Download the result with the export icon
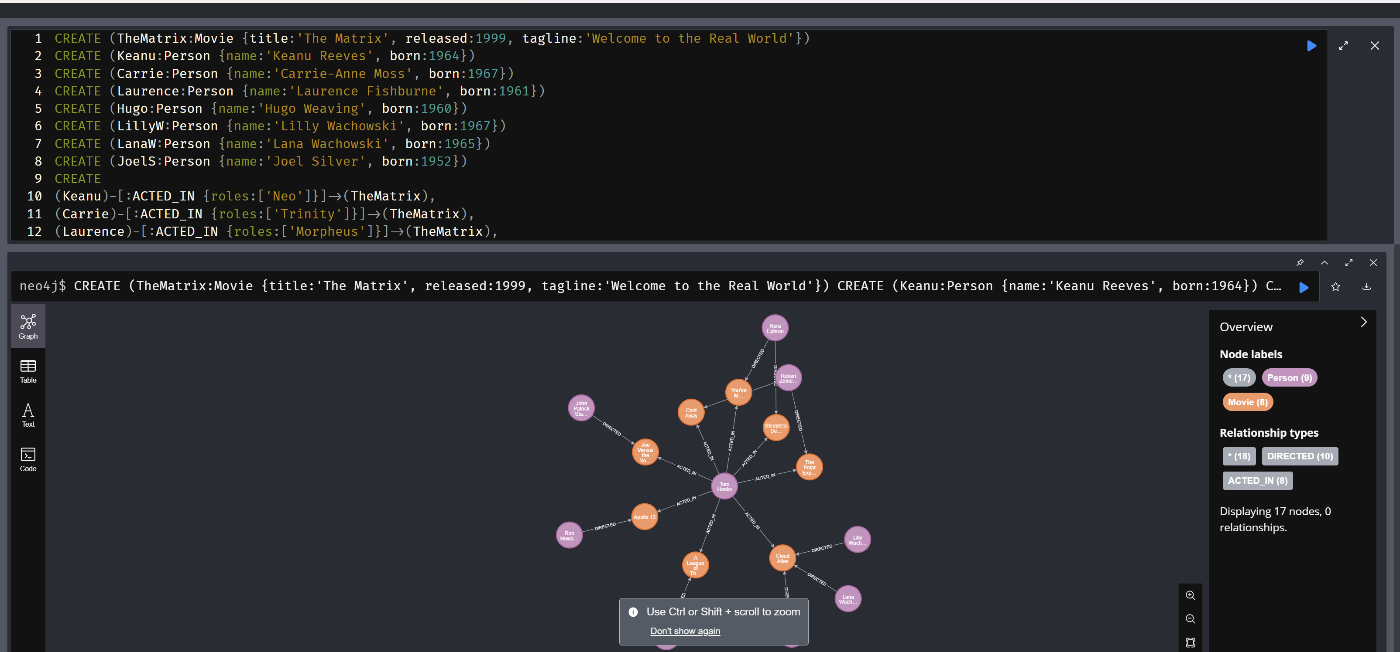The width and height of the screenshot is (1400, 652). click(x=1366, y=287)
